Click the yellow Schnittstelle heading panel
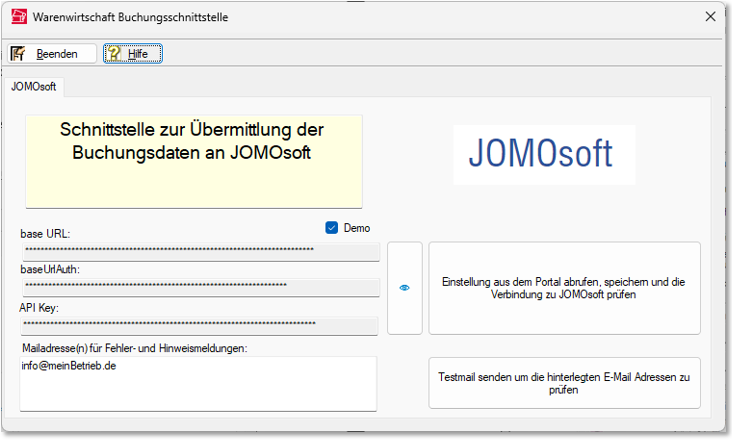 pyautogui.click(x=193, y=160)
